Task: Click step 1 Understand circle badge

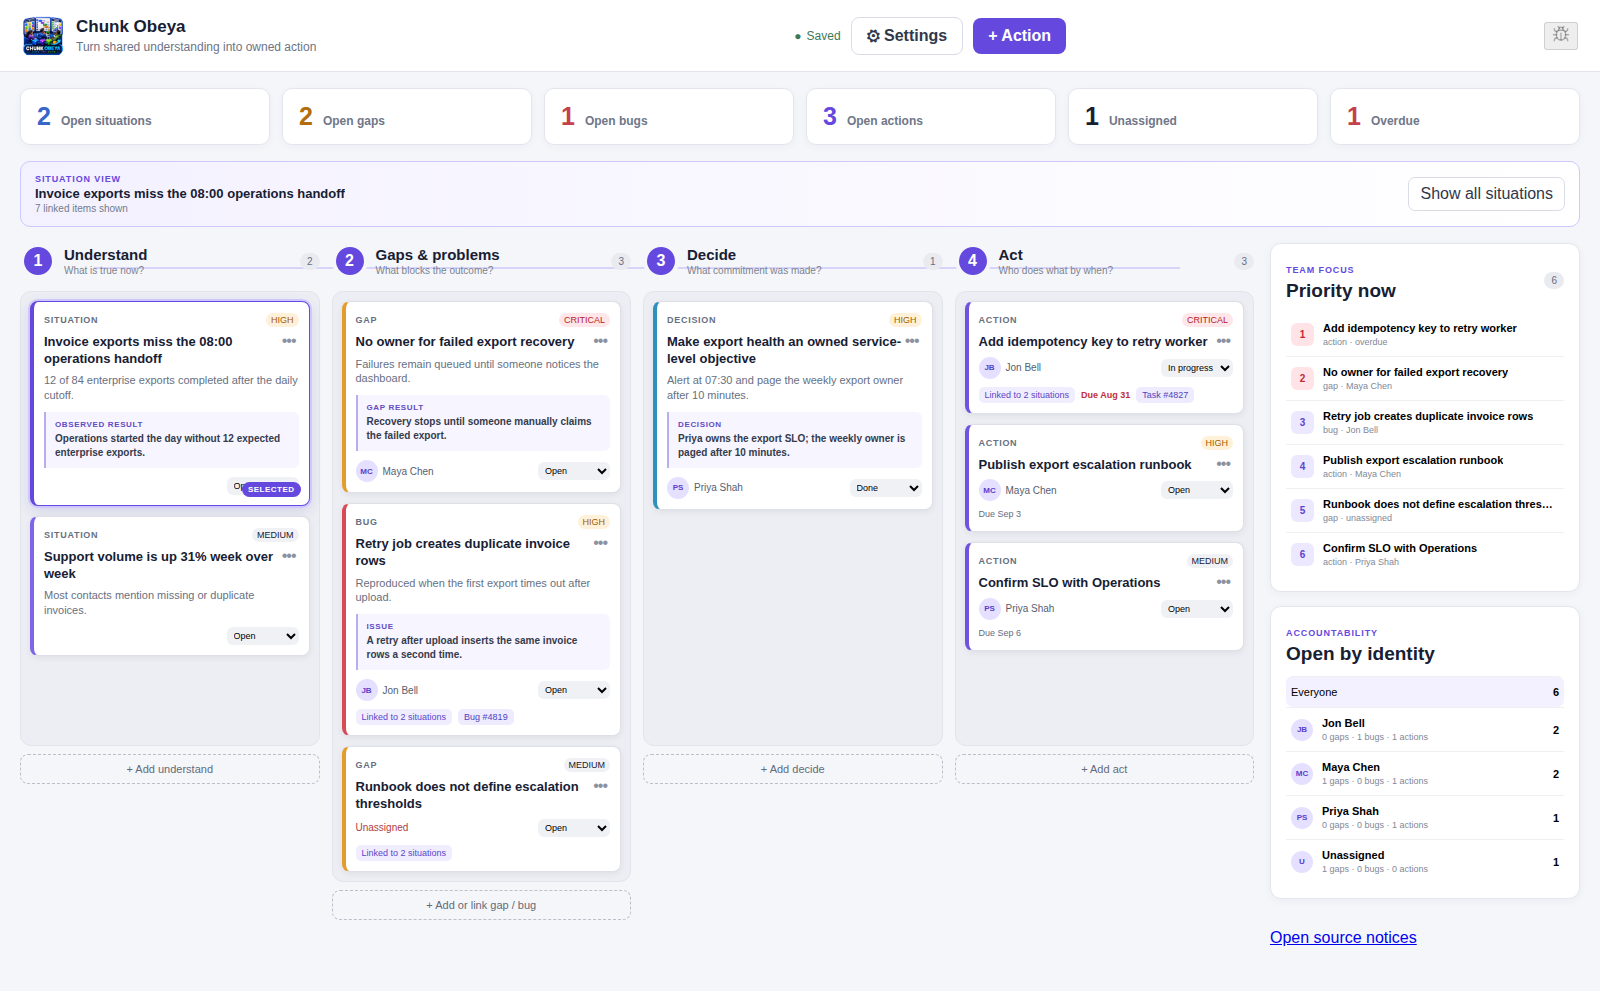Action: coord(38,261)
